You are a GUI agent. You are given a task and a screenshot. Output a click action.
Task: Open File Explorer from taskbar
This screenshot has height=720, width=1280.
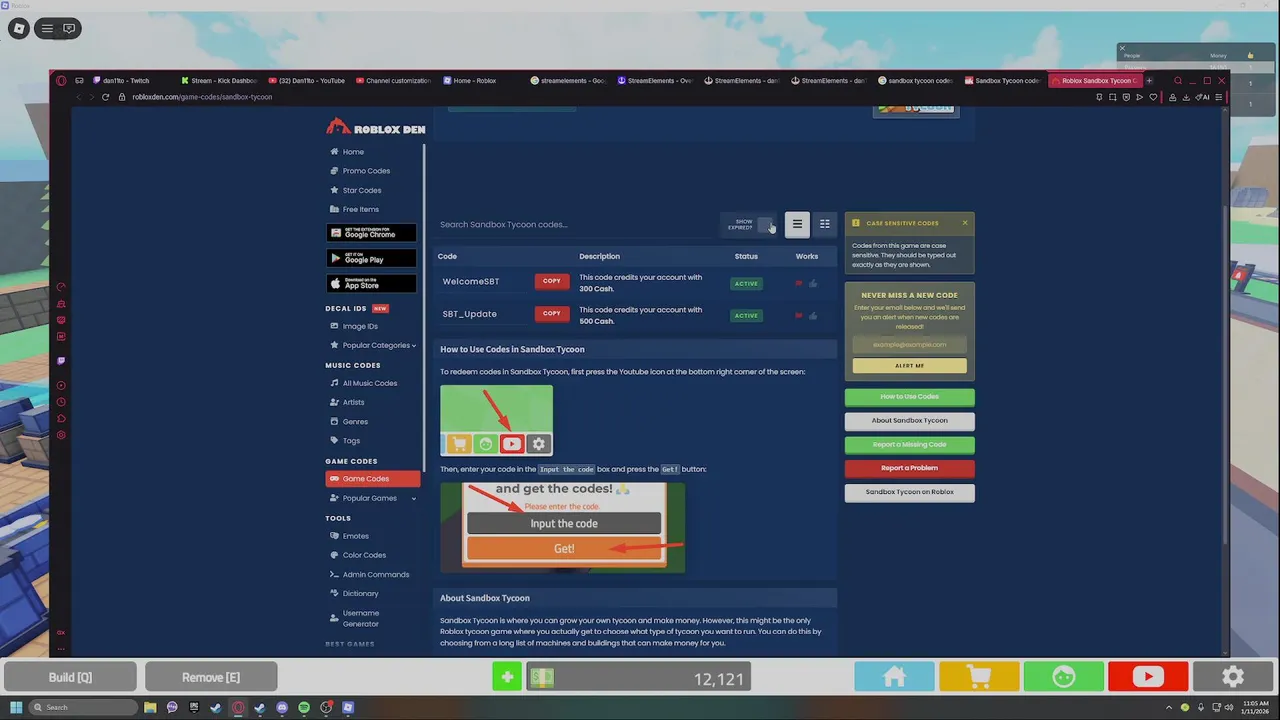pyautogui.click(x=150, y=708)
